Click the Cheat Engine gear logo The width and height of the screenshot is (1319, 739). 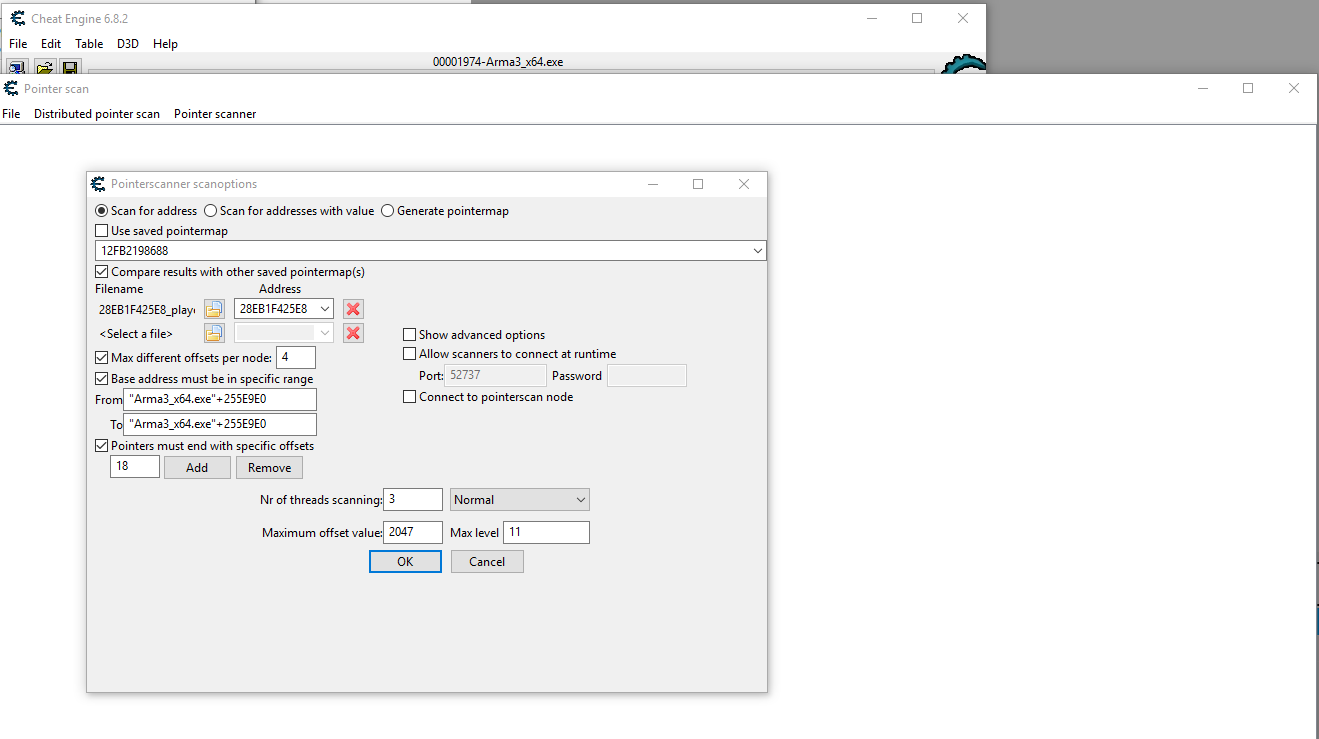click(962, 66)
